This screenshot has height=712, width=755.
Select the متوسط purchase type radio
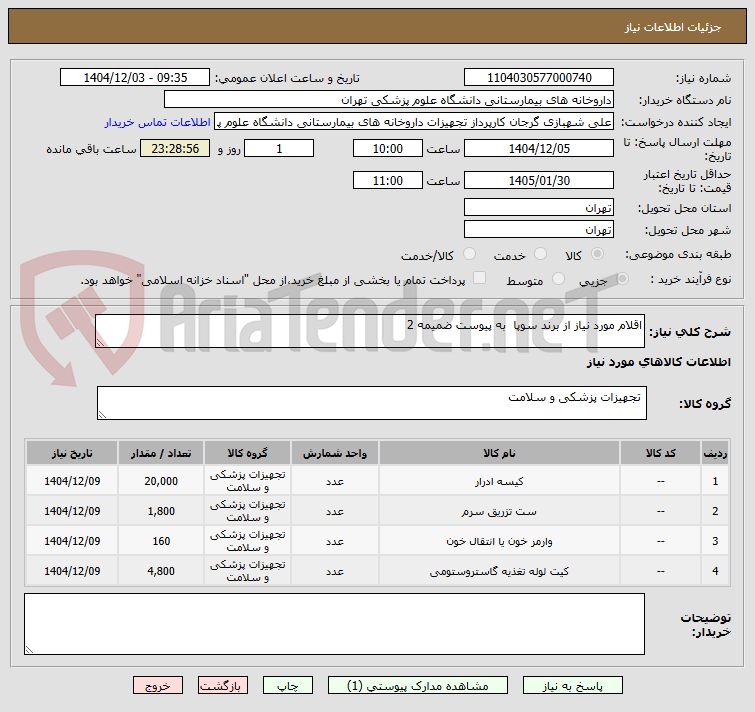pos(558,278)
